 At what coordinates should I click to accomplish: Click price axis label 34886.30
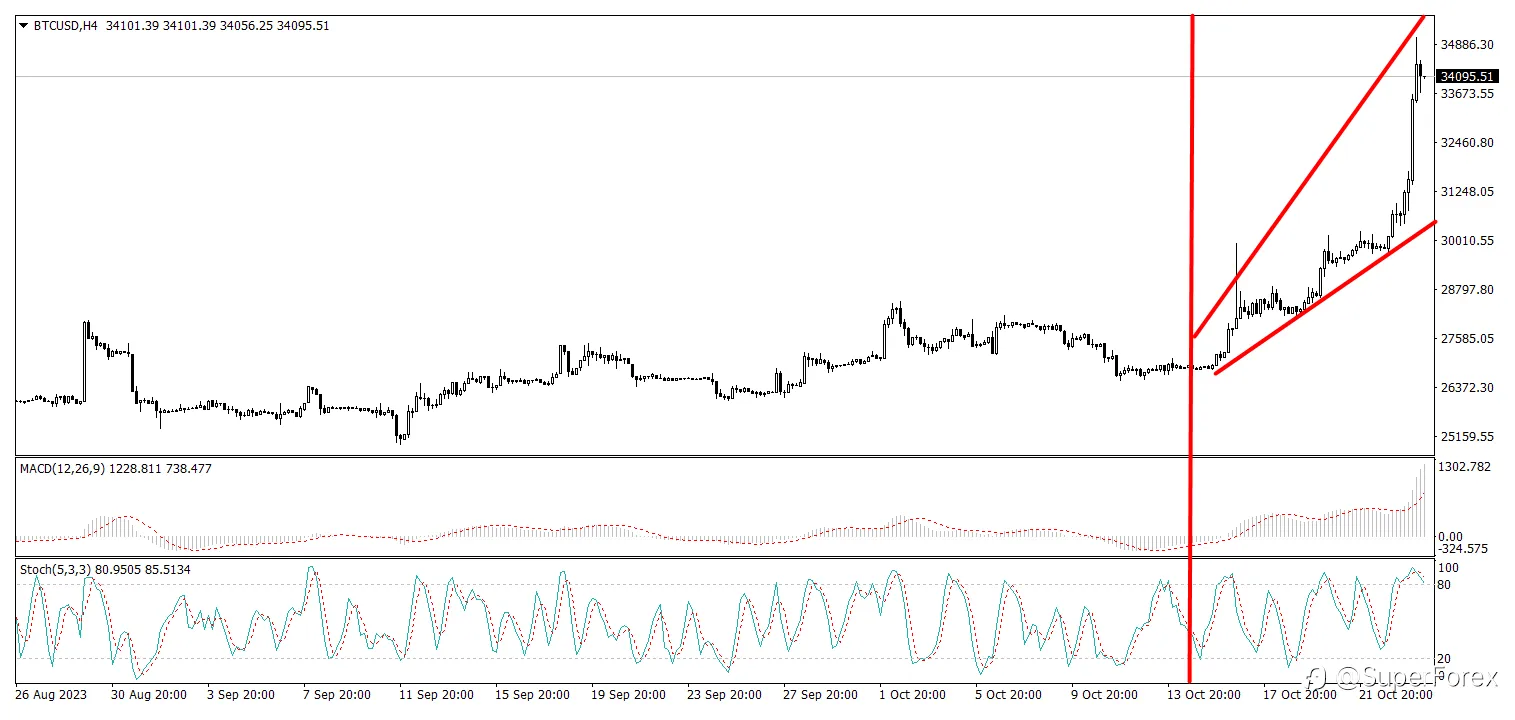point(1467,45)
